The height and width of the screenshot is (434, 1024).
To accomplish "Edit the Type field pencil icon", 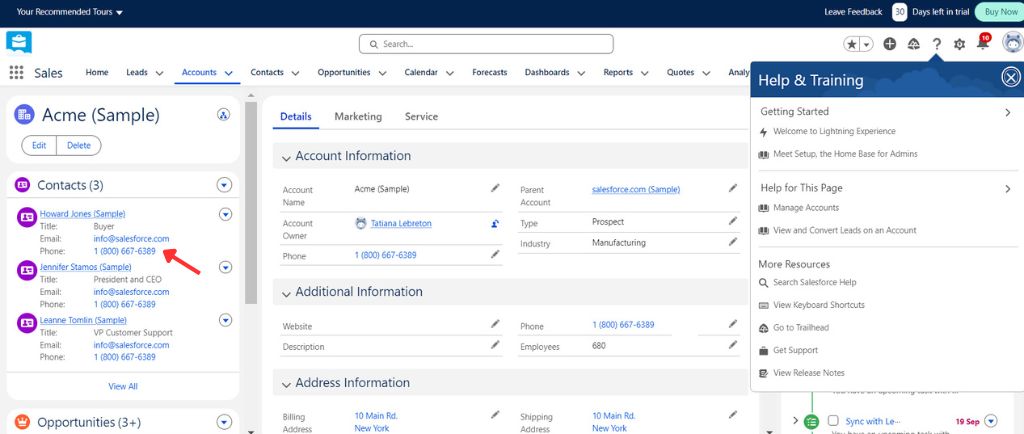I will click(x=733, y=221).
